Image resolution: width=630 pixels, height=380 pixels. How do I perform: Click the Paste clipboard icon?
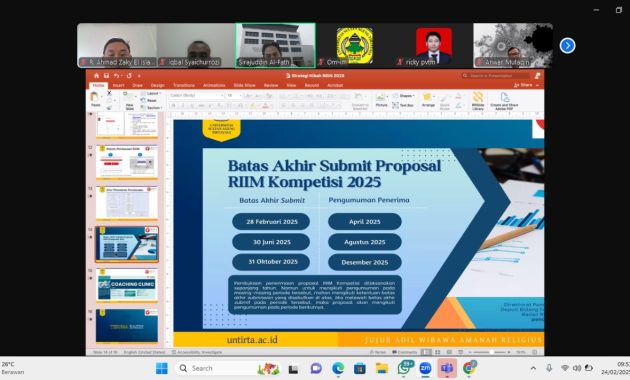coord(95,98)
